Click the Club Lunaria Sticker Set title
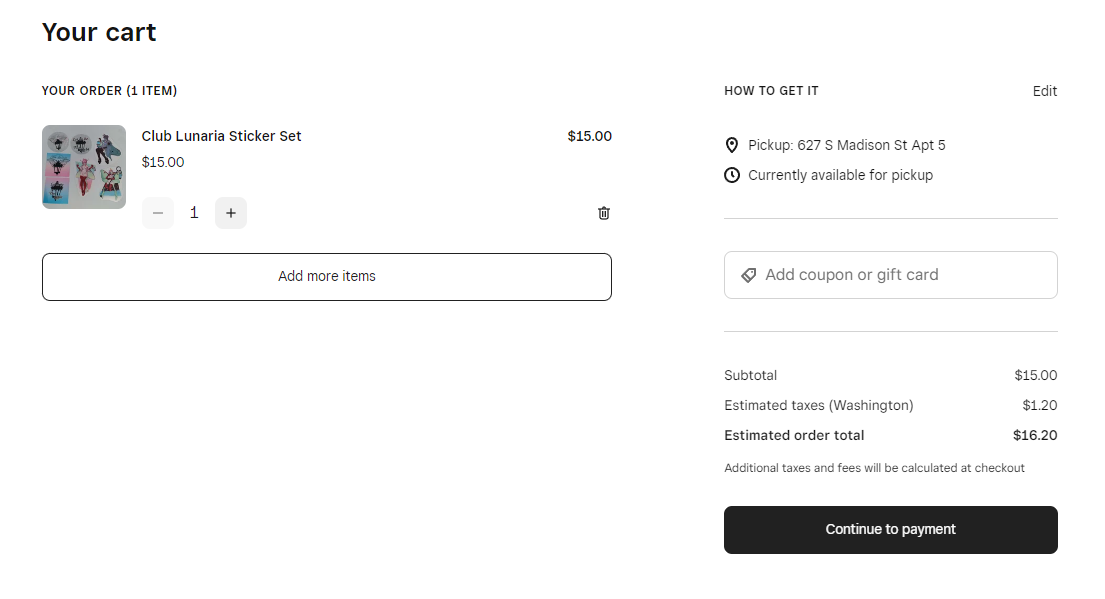This screenshot has width=1105, height=599. 221,136
